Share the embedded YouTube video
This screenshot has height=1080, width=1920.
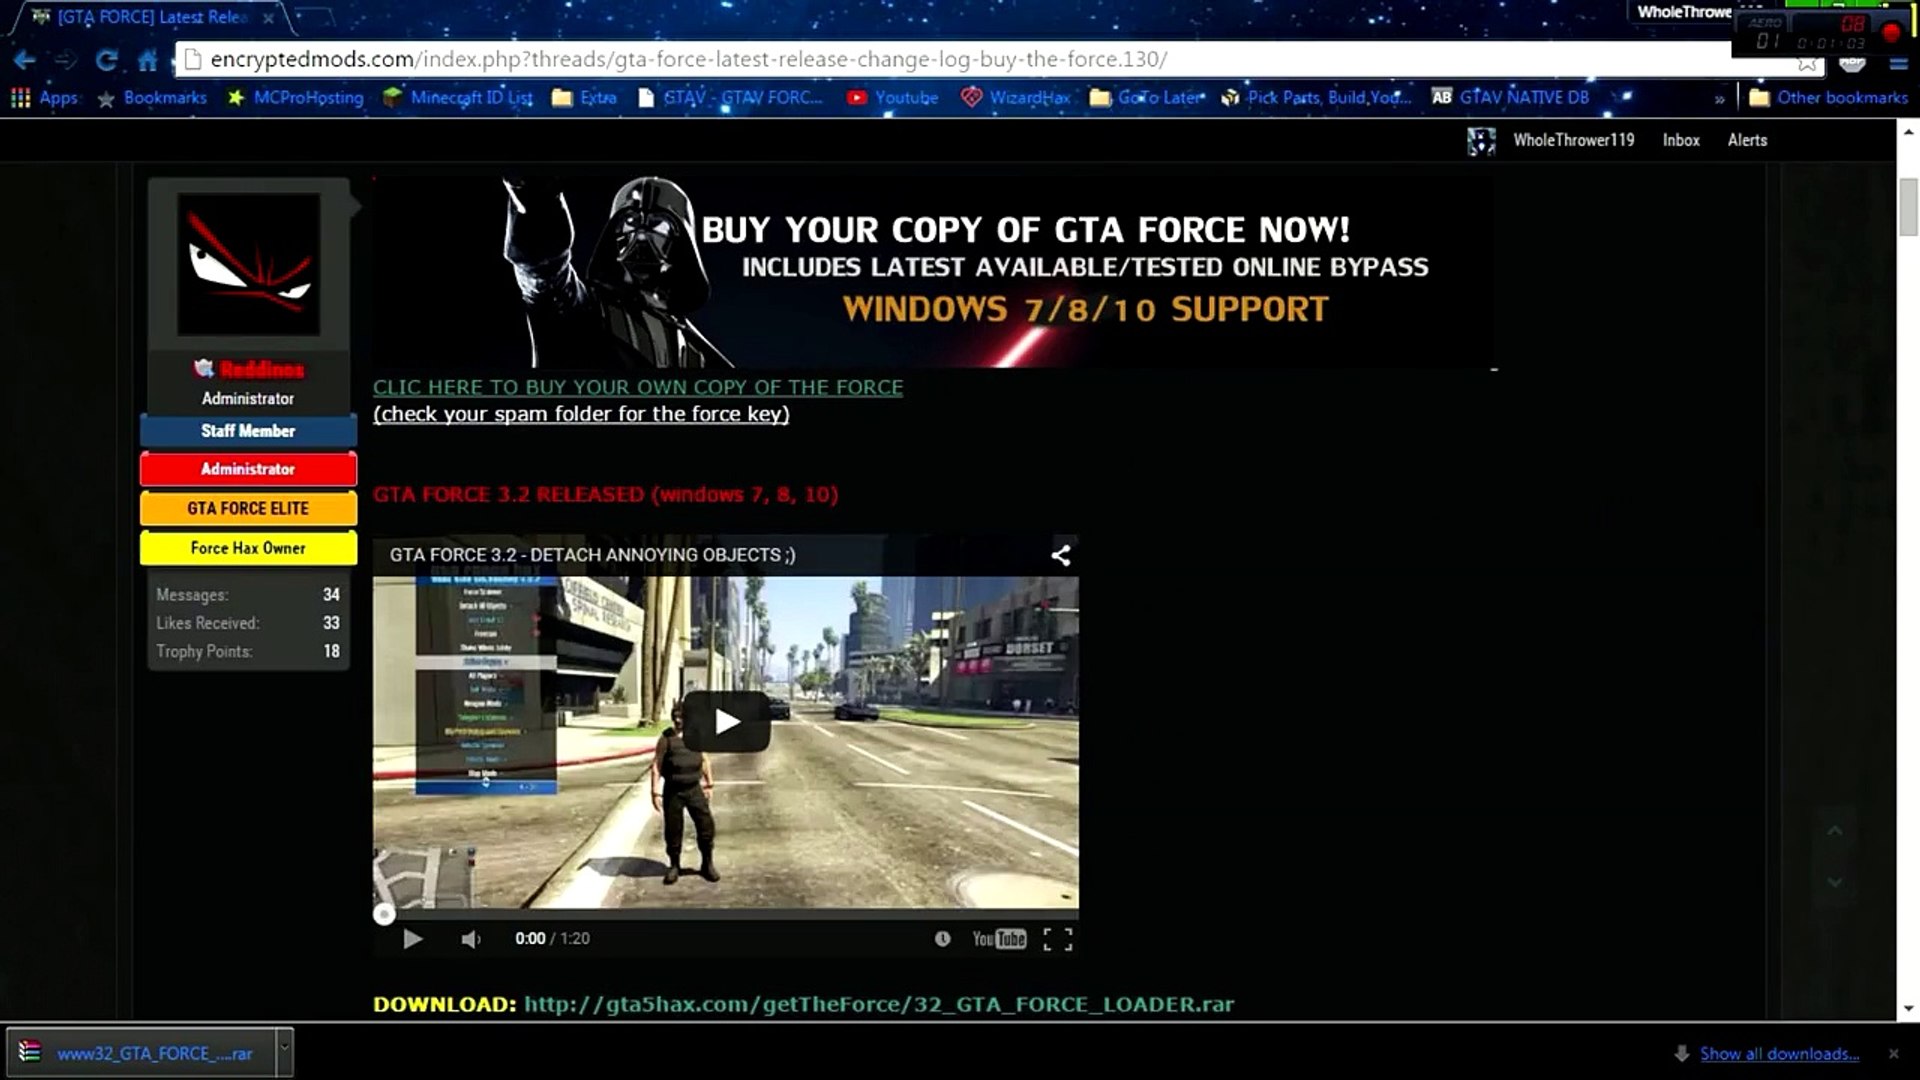coord(1061,556)
